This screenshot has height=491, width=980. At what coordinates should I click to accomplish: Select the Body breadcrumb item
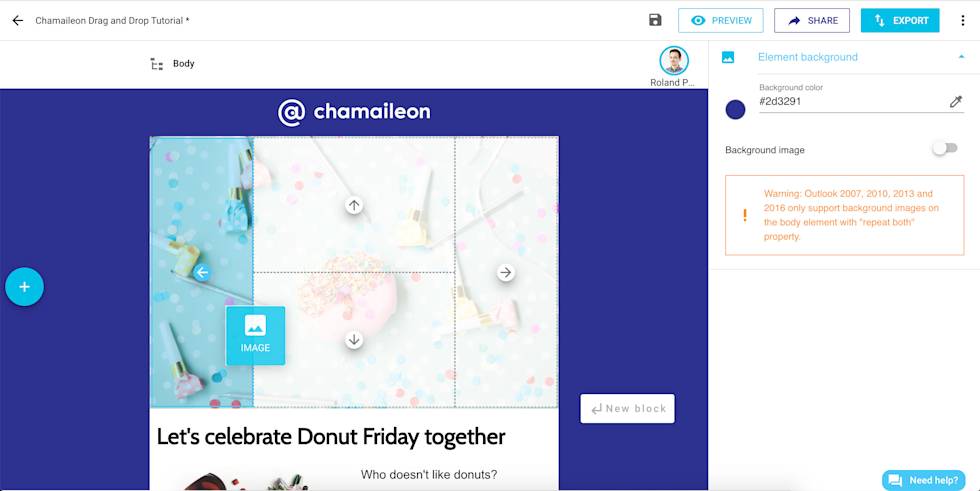pyautogui.click(x=183, y=64)
